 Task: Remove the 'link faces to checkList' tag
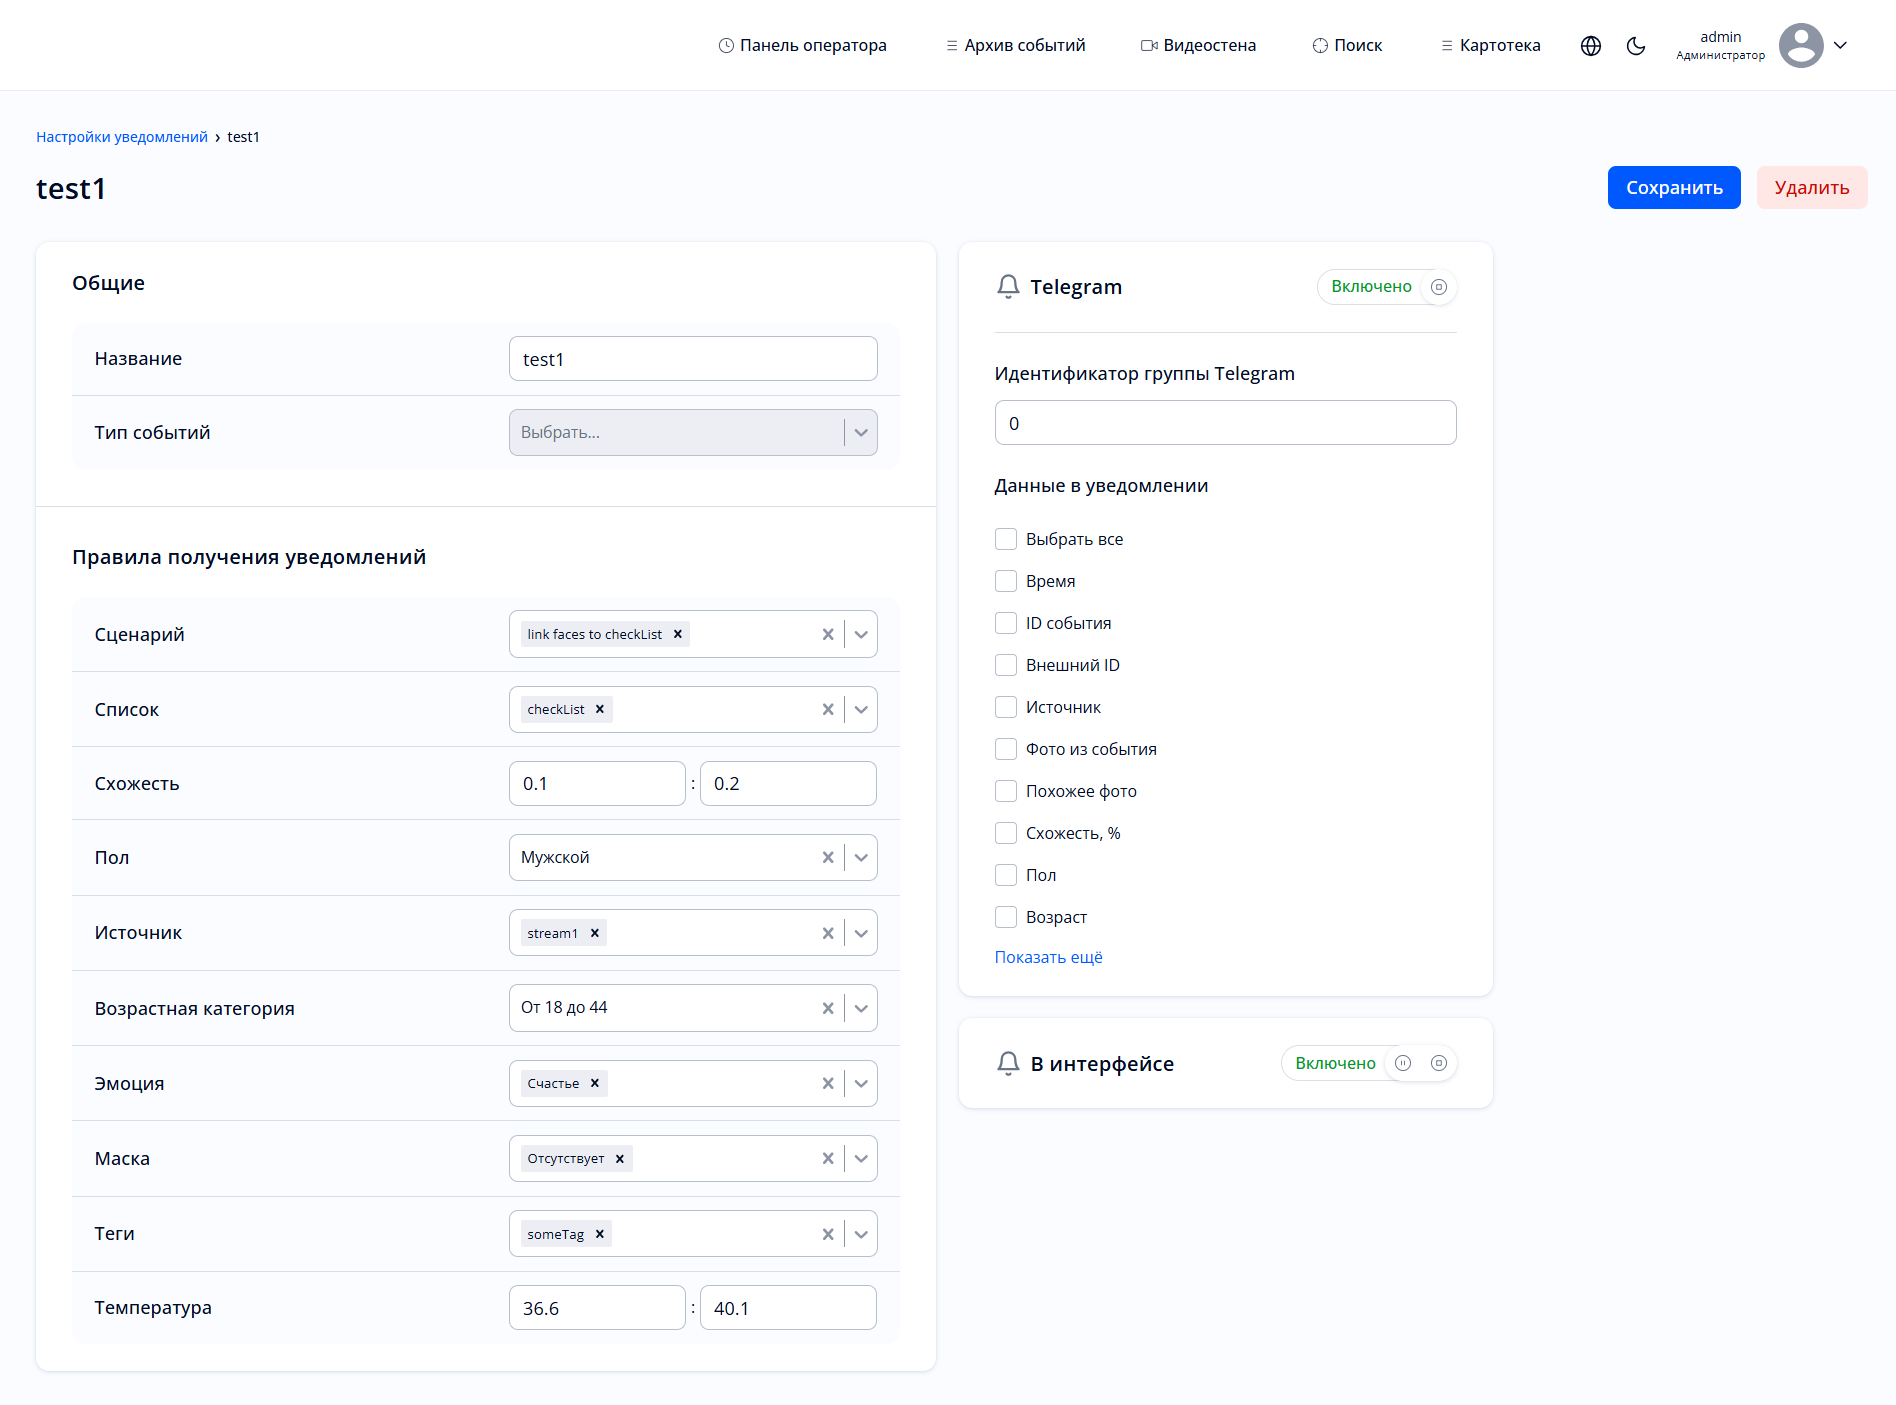(x=678, y=634)
